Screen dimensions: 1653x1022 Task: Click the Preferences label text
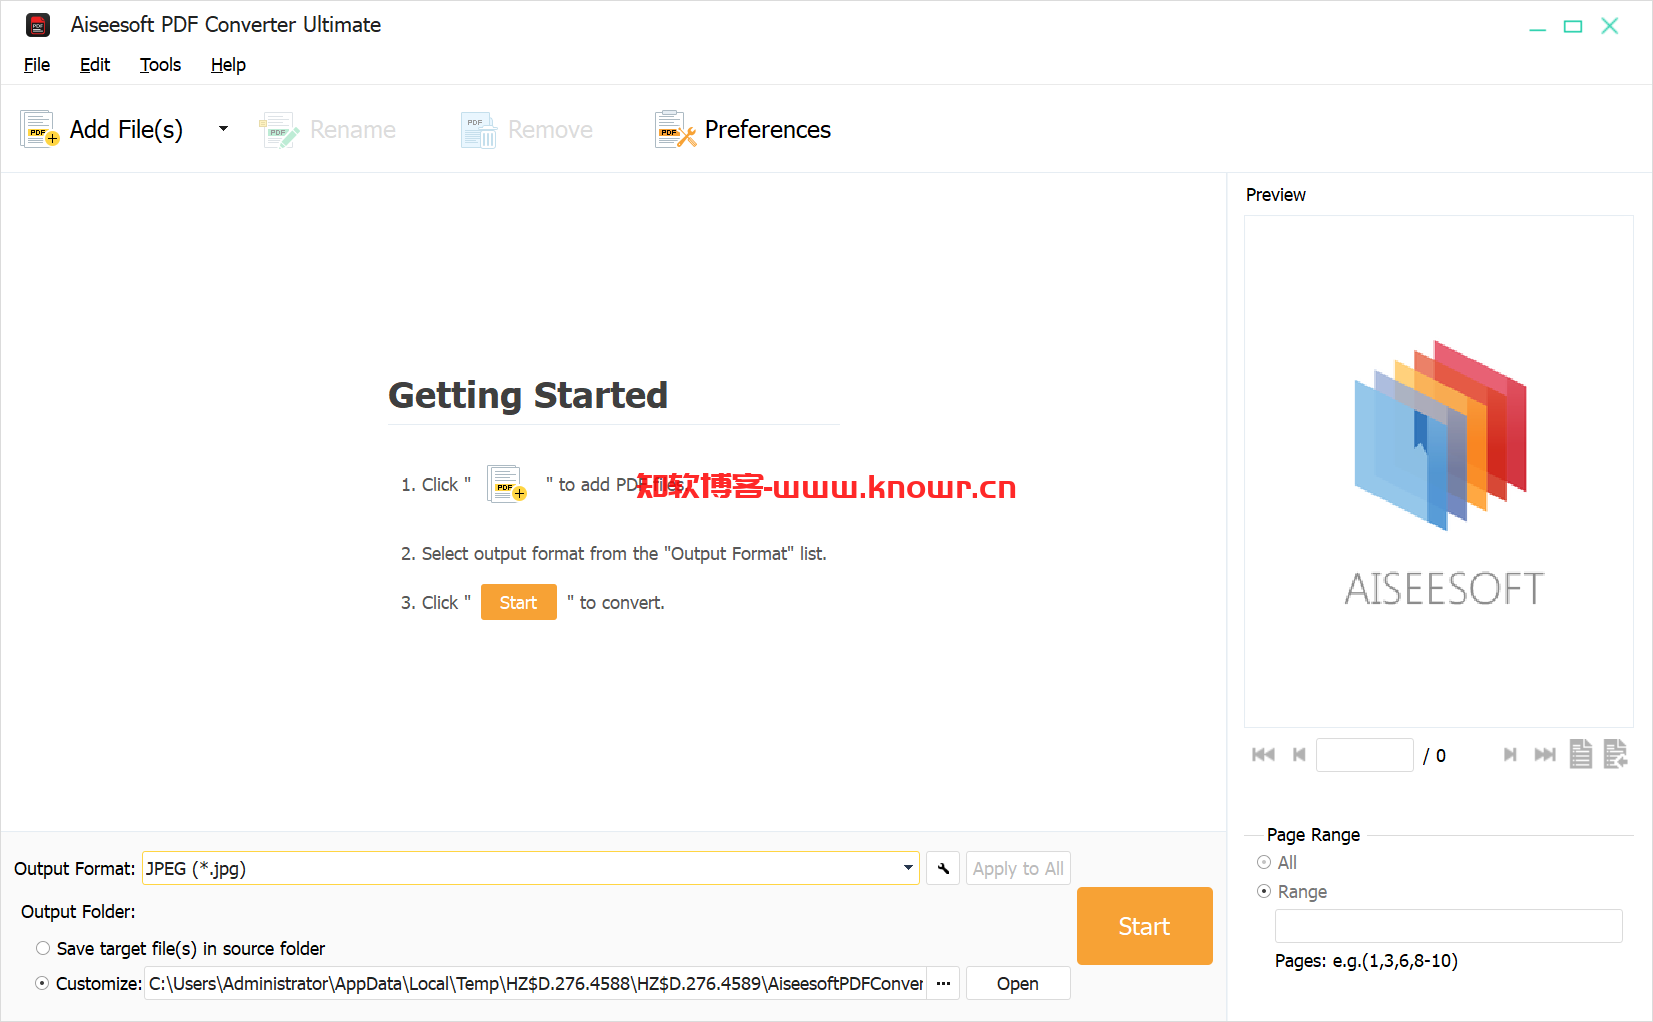[768, 129]
